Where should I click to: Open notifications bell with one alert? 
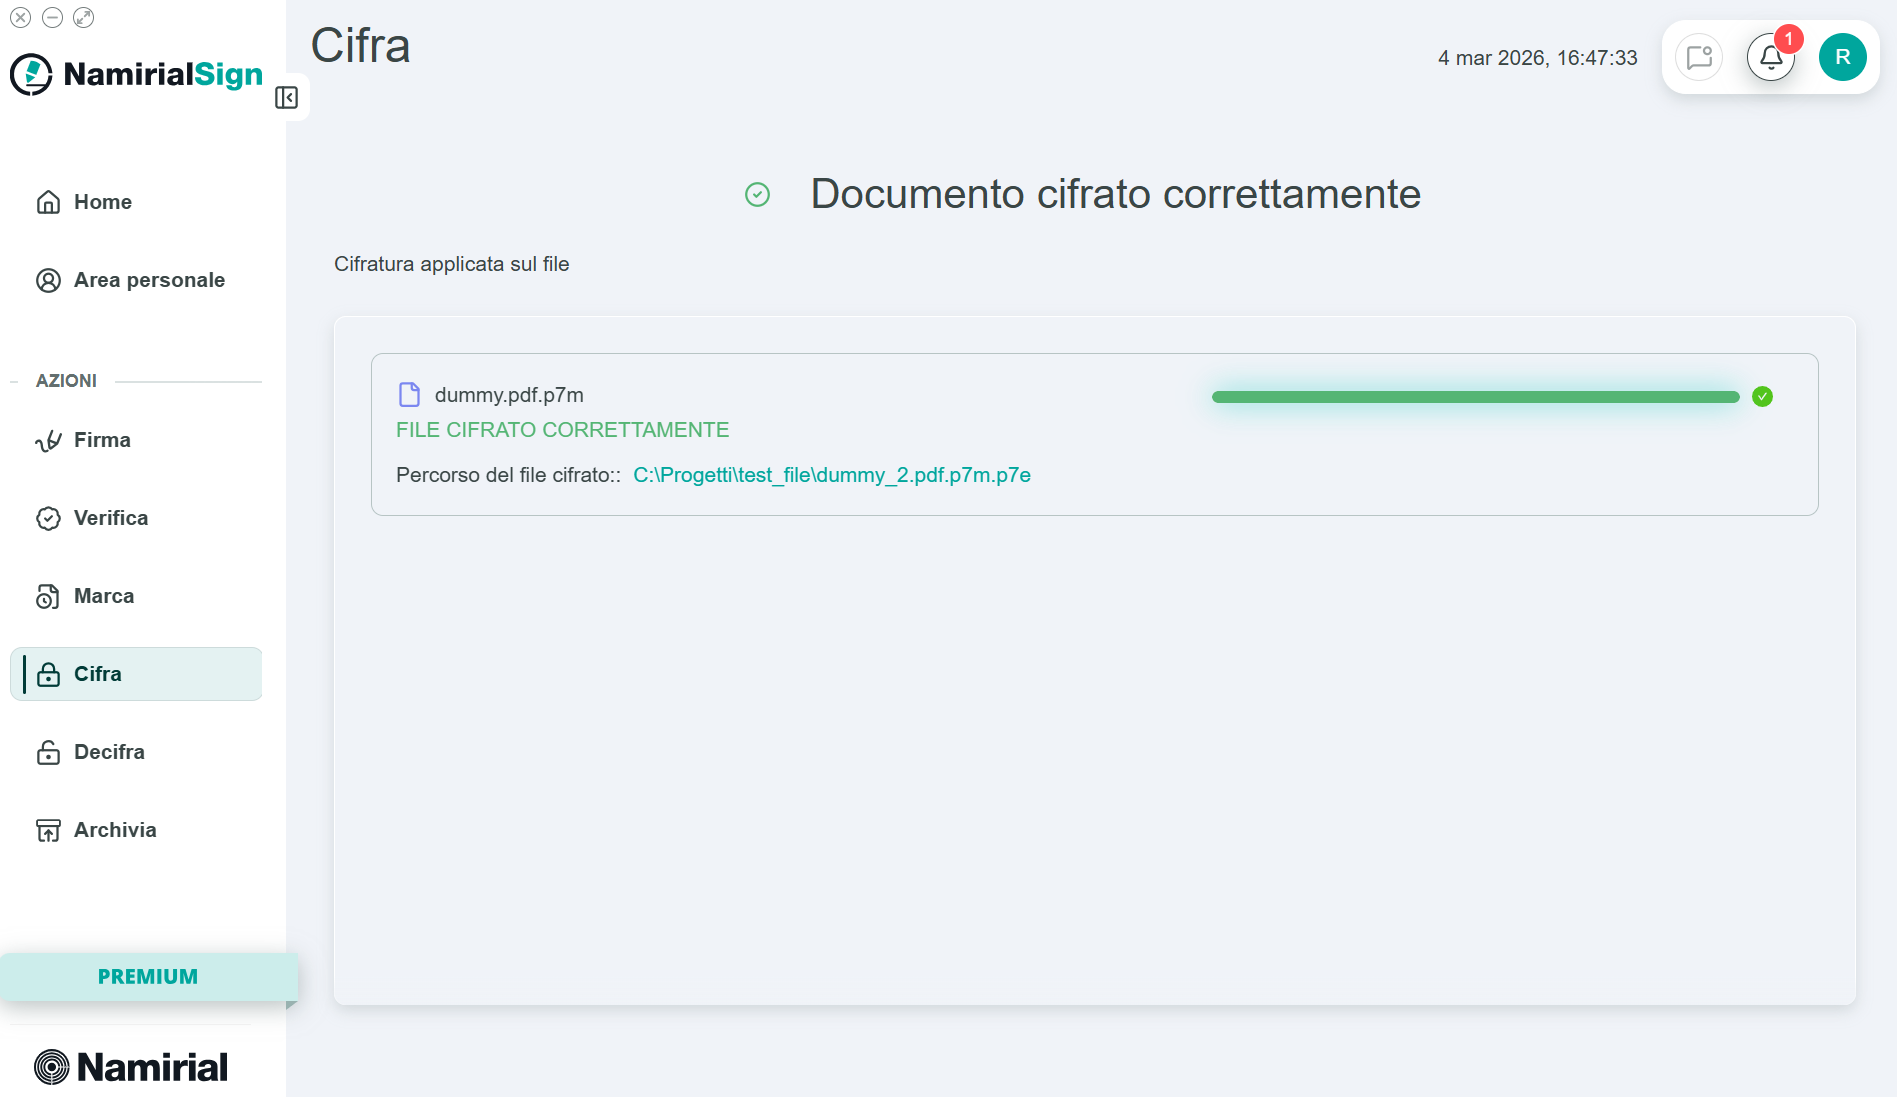point(1771,57)
